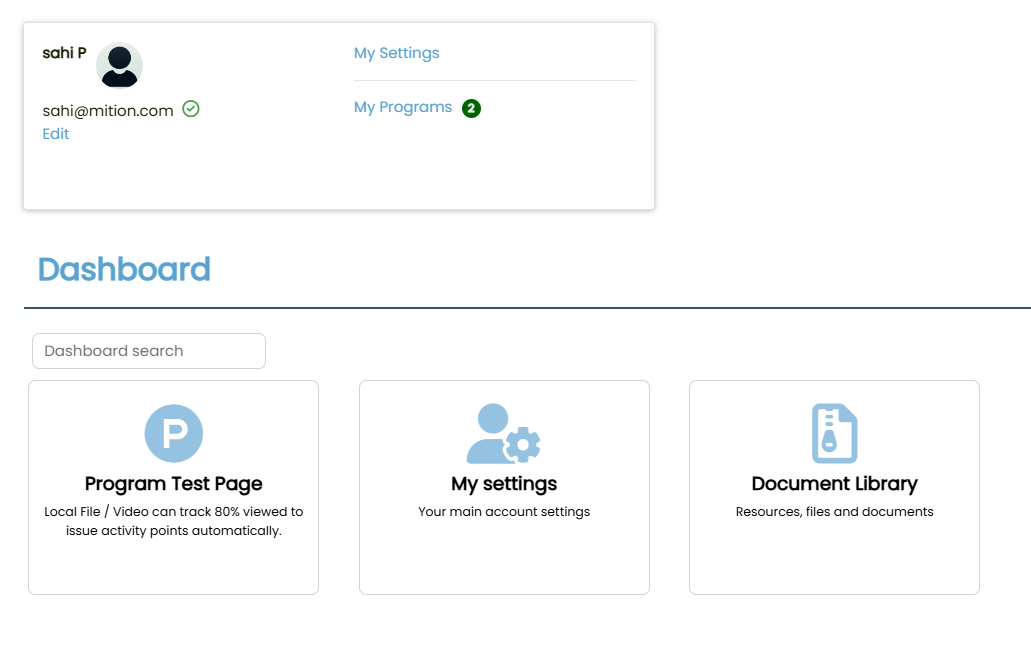The height and width of the screenshot is (661, 1031).
Task: Click the Dashboard page heading
Action: tap(124, 269)
